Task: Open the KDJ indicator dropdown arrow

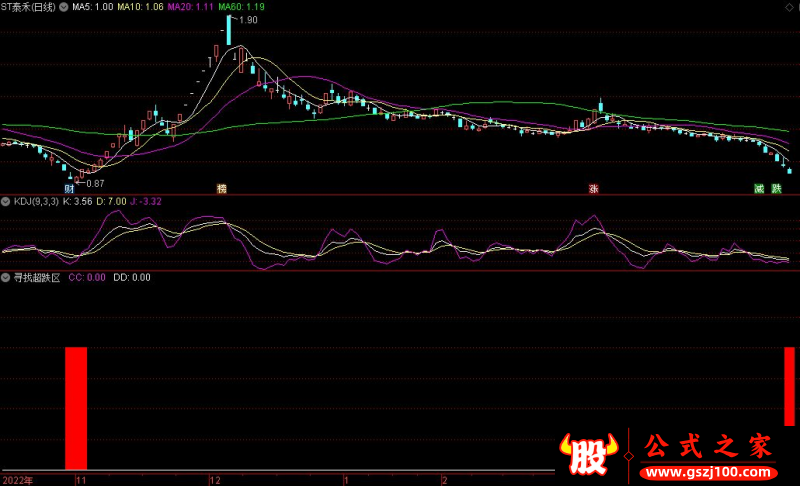Action: [7, 201]
